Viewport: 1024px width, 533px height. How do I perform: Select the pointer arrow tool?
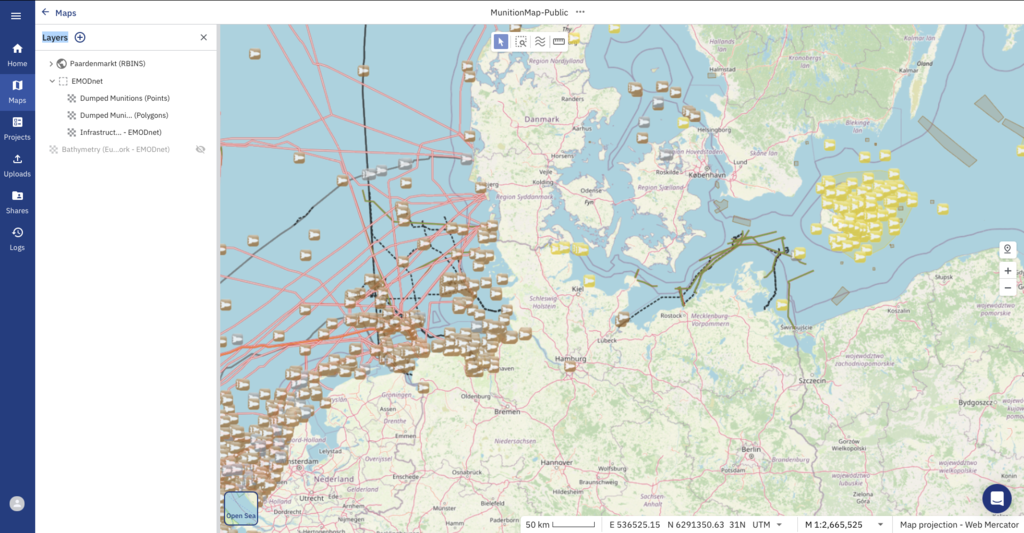pos(502,42)
